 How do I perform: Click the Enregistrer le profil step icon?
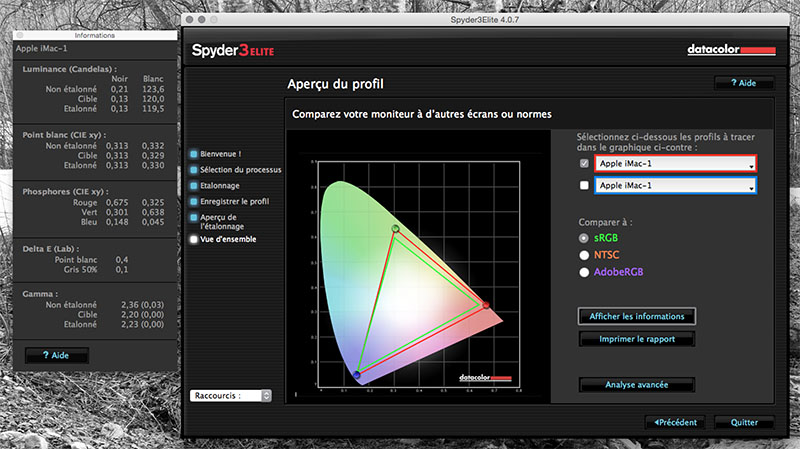(x=194, y=202)
